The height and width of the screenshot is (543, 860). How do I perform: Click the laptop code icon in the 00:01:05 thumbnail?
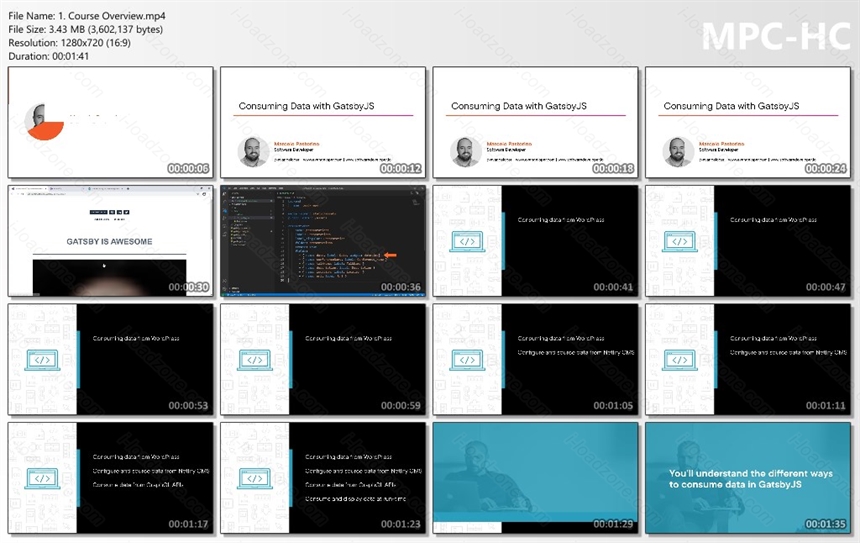click(x=467, y=360)
